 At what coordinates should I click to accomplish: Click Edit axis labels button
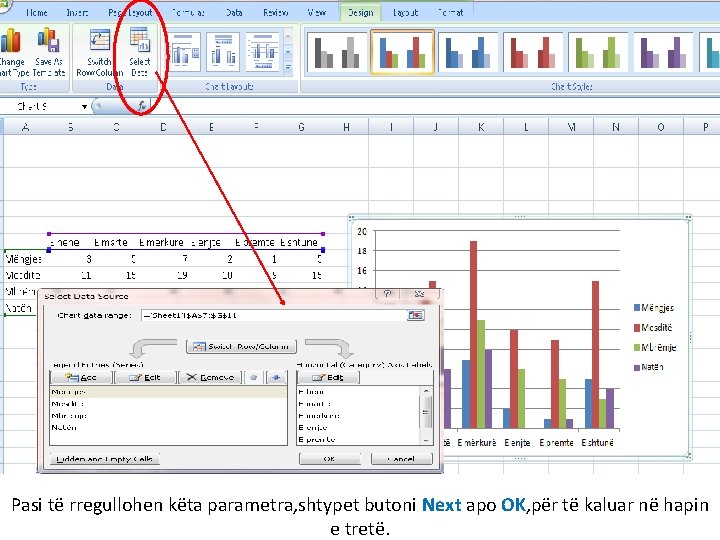point(328,377)
